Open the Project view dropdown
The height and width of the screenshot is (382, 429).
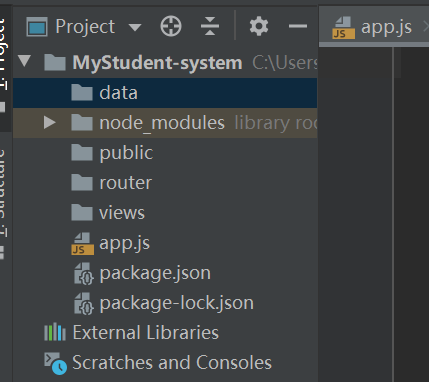coord(135,27)
